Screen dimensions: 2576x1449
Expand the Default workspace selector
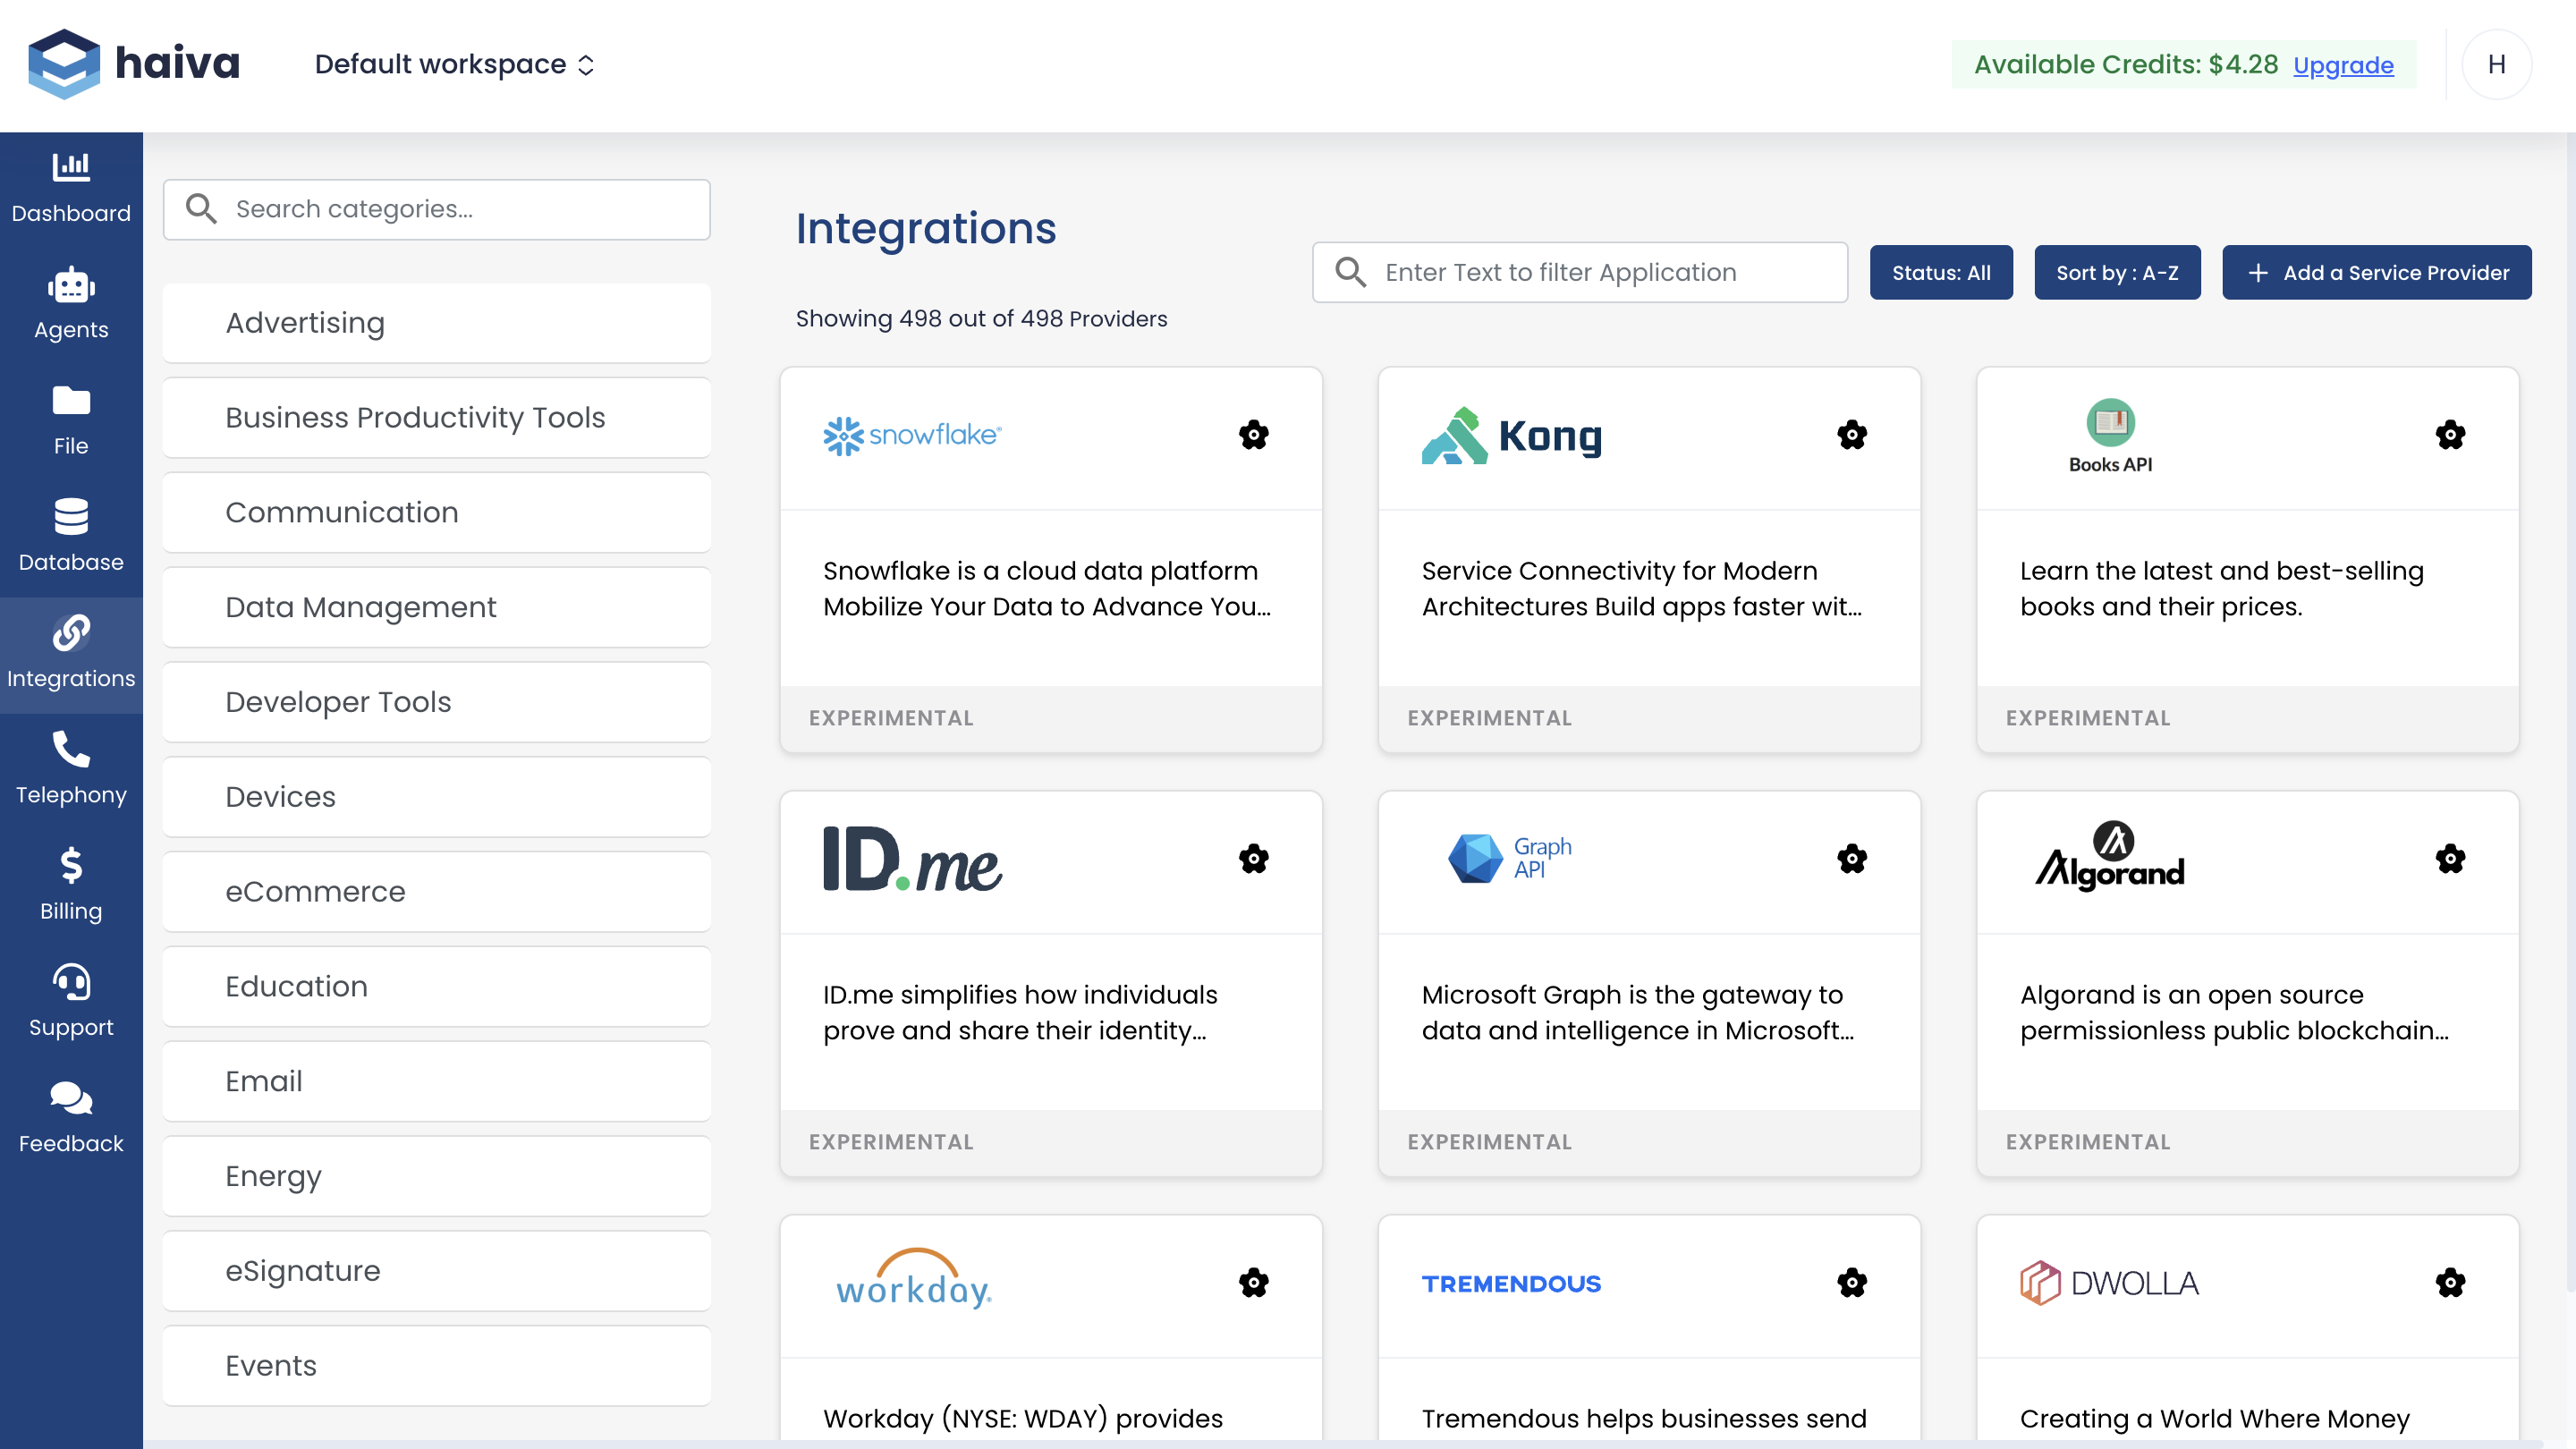455,65
